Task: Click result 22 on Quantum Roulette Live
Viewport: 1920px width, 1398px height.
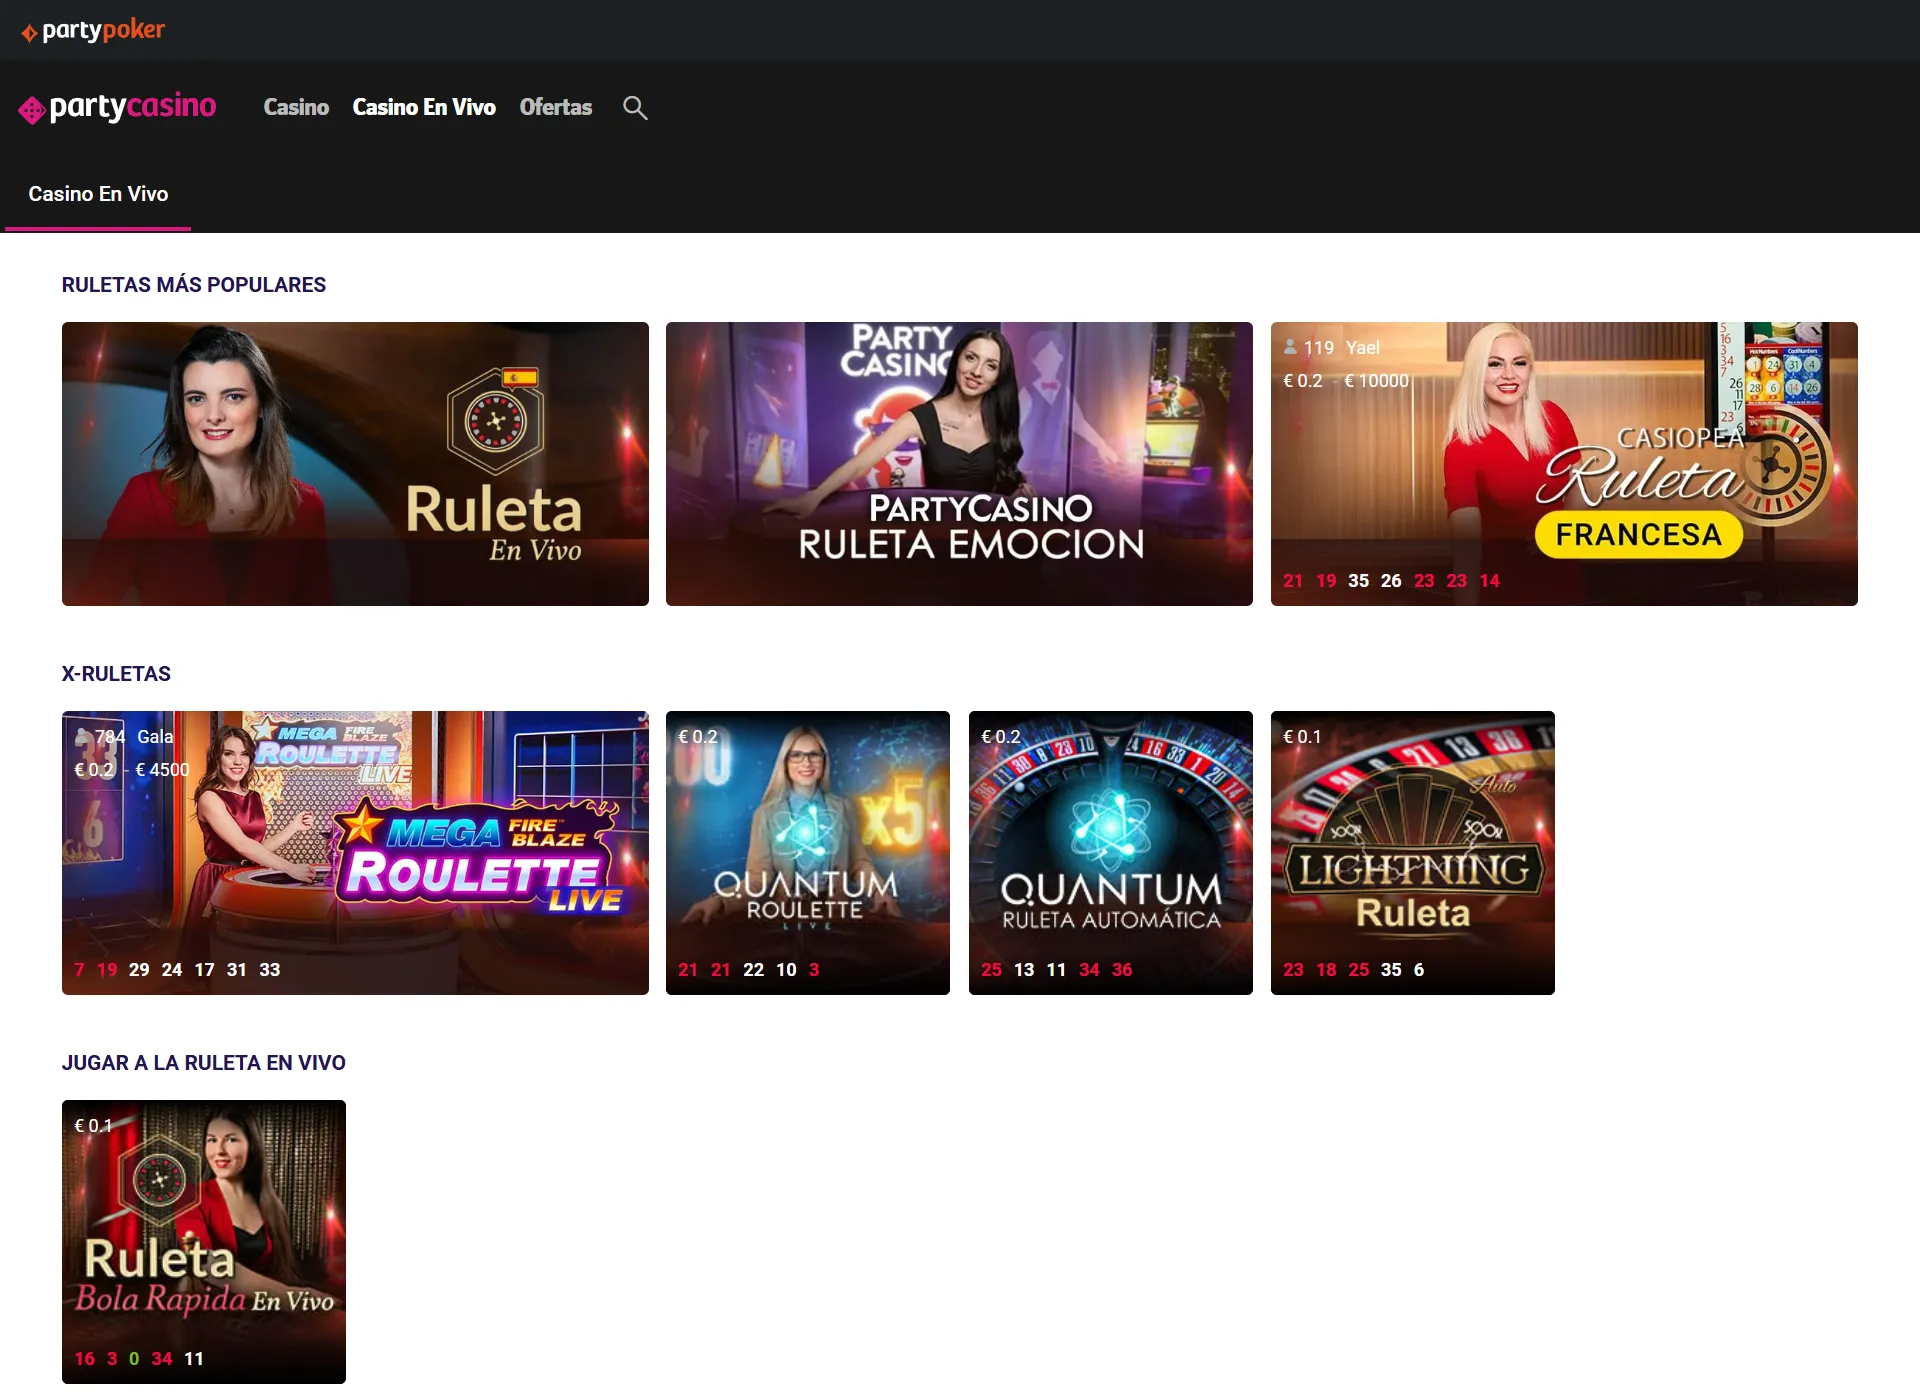Action: (754, 970)
